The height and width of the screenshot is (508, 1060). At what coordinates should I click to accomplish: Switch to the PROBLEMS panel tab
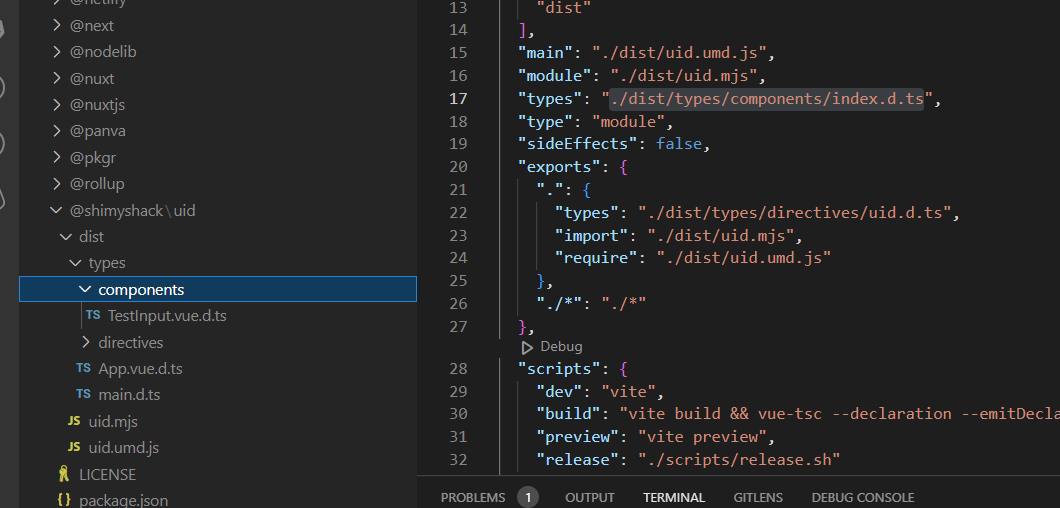(473, 498)
